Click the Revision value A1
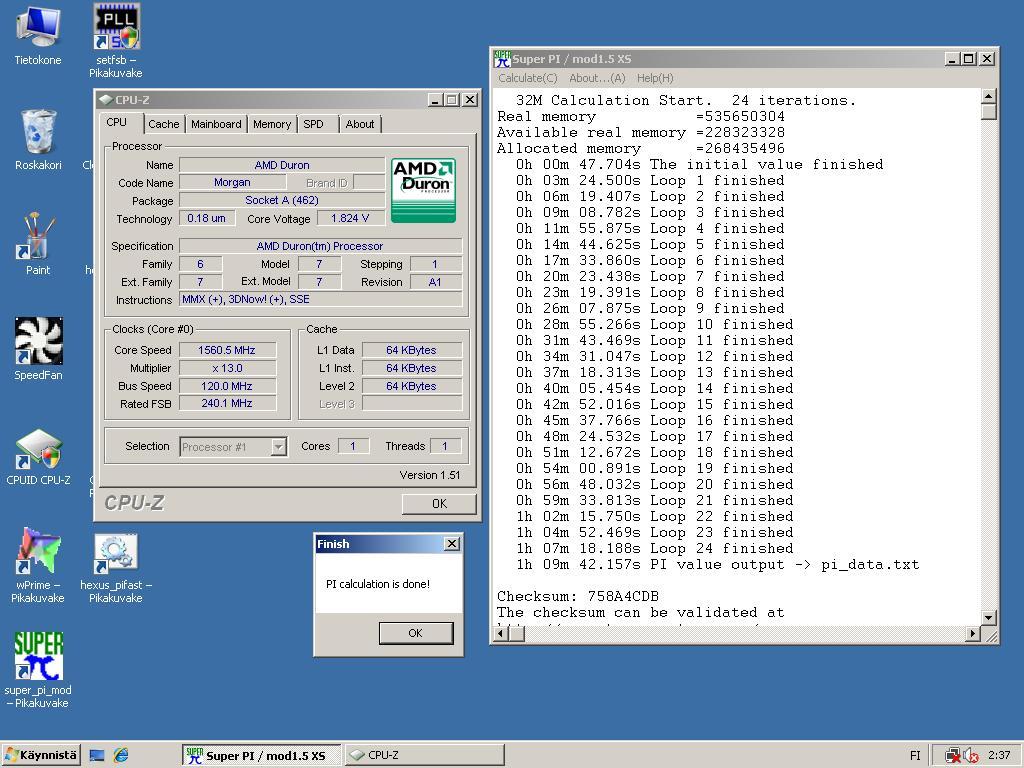1024x768 pixels. pyautogui.click(x=435, y=282)
